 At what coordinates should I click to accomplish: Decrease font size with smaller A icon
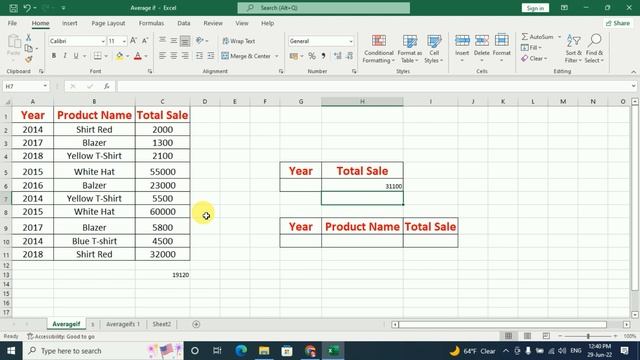pos(145,41)
